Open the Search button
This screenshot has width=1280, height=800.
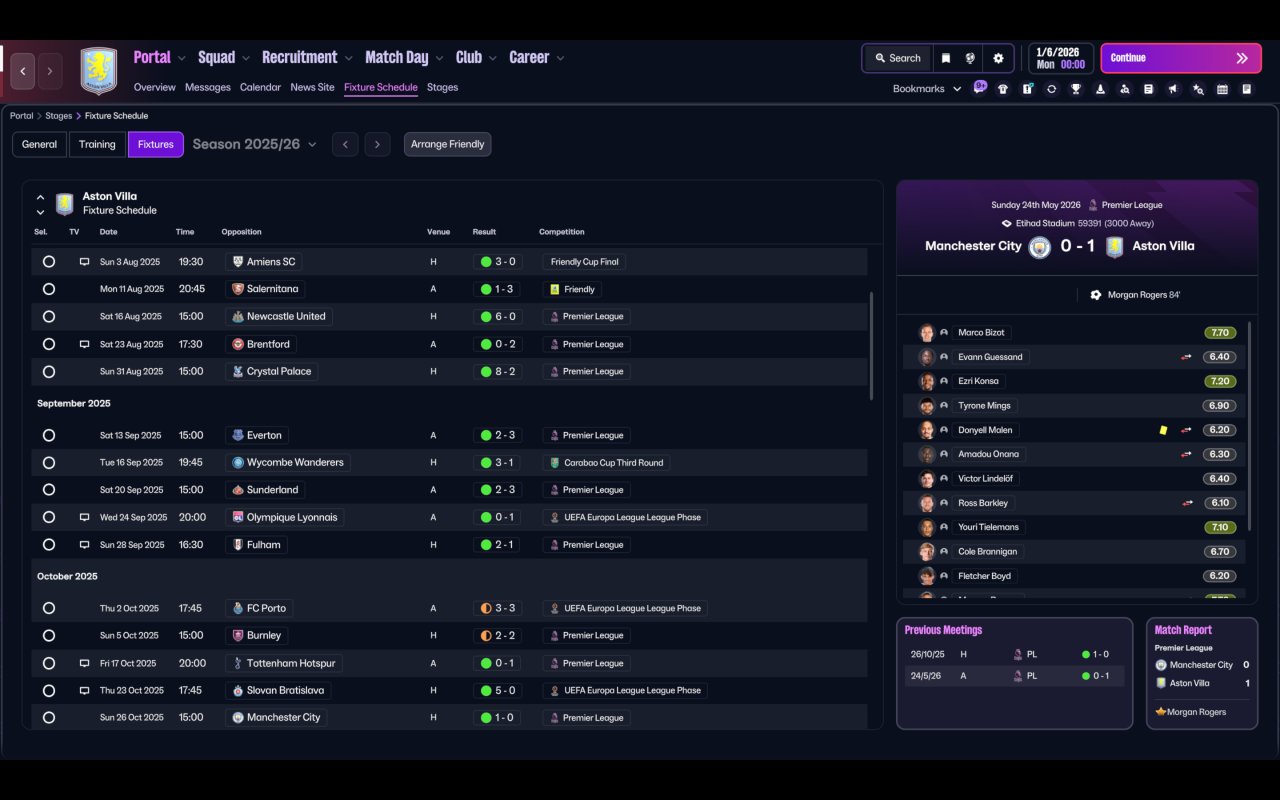897,58
